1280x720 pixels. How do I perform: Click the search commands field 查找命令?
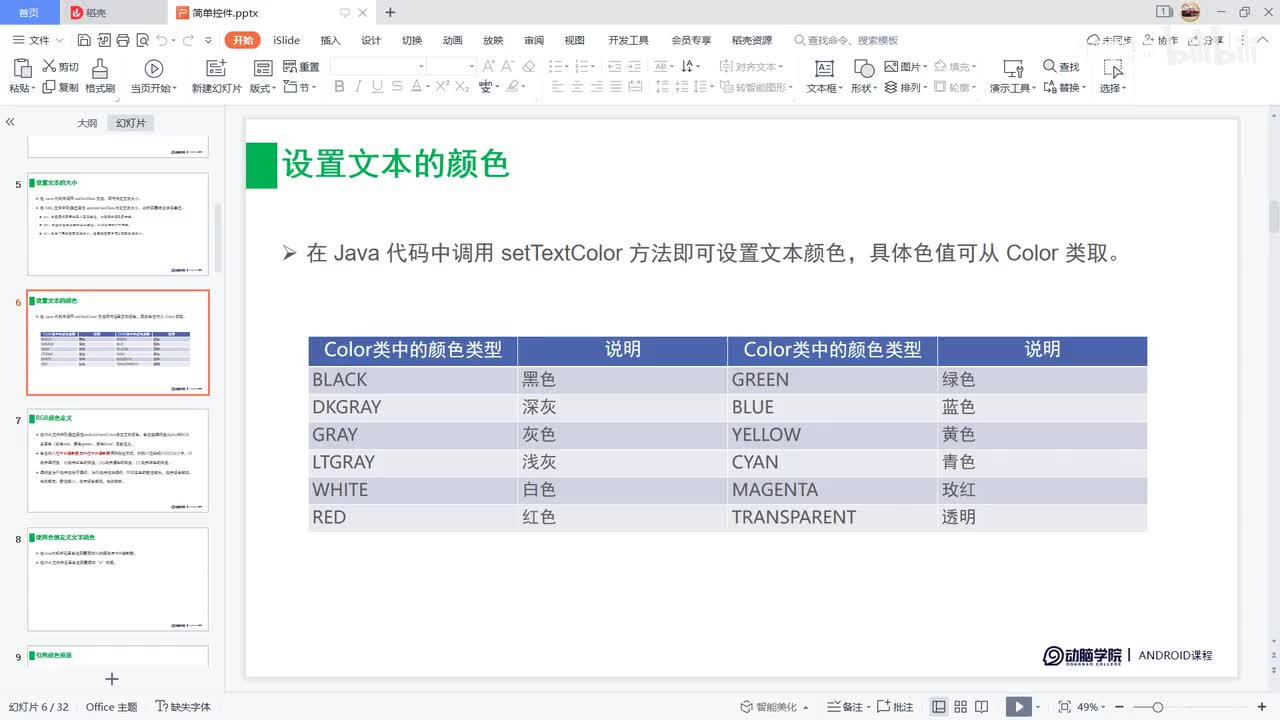pos(847,40)
